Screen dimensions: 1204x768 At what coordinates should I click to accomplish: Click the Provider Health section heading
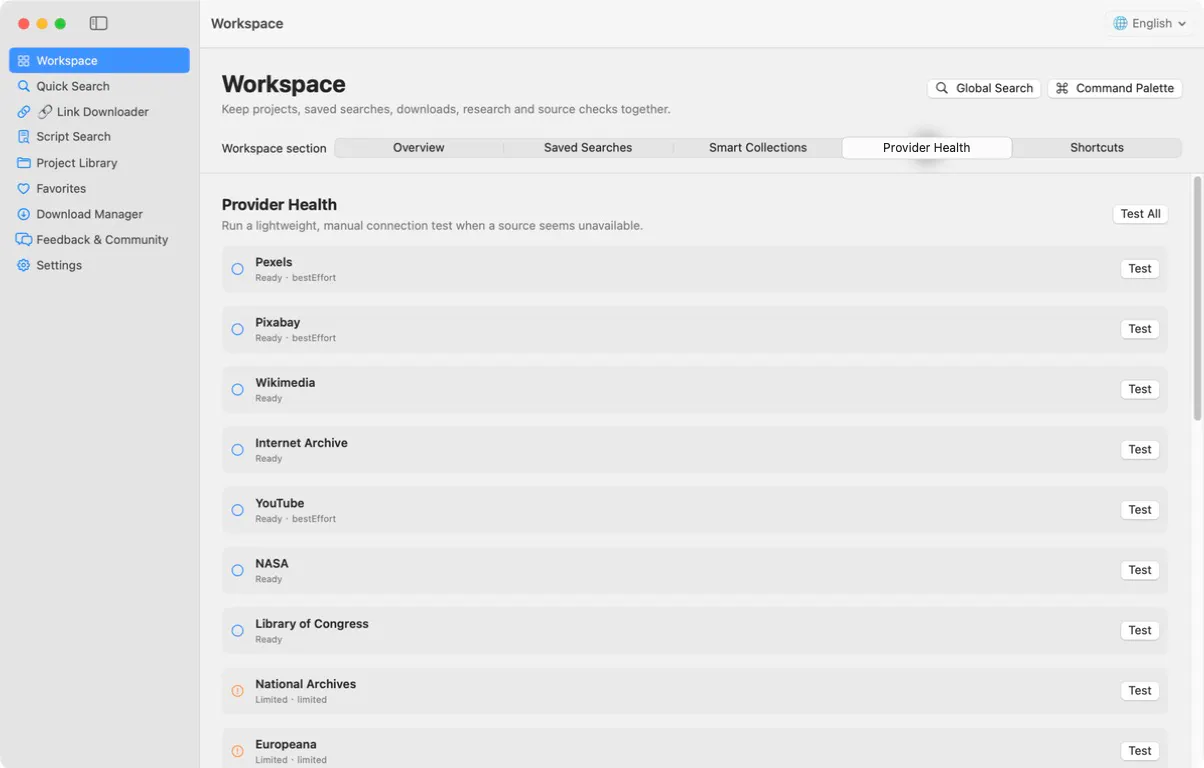(x=279, y=205)
